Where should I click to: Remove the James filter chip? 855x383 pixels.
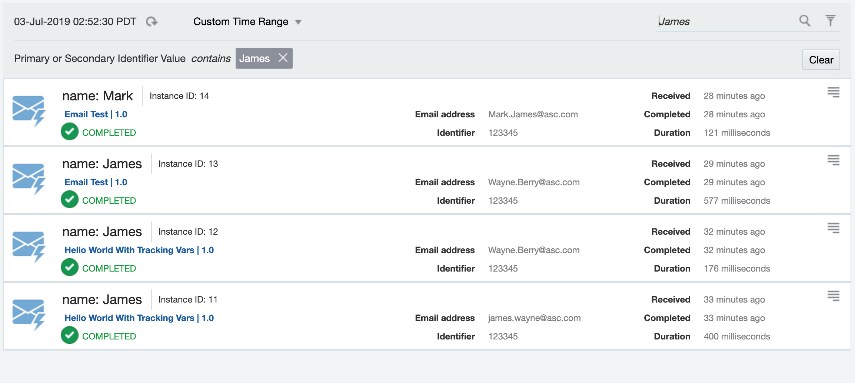[282, 58]
